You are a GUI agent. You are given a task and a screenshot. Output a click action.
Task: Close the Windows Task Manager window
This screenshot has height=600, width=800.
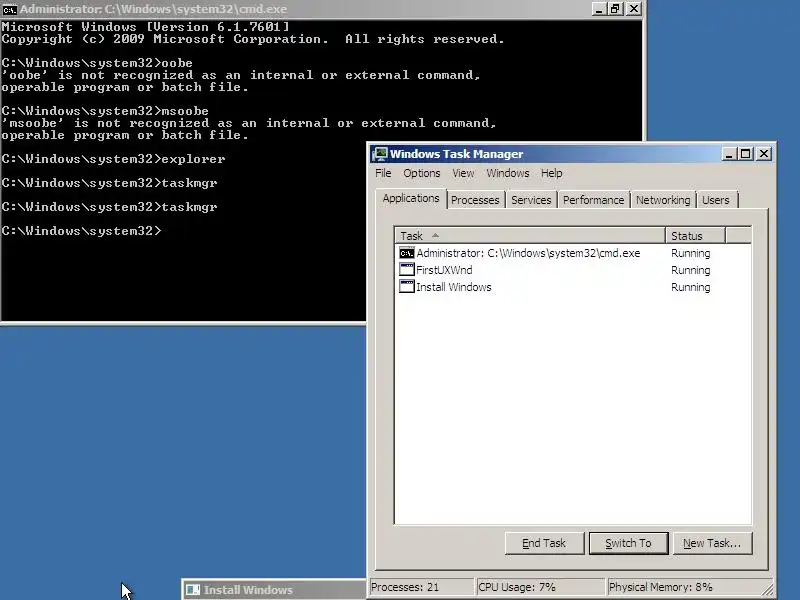click(x=763, y=154)
